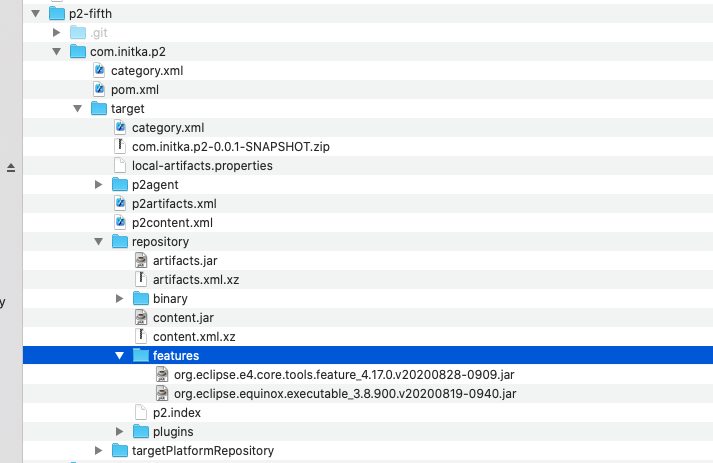Select com.initka.p2-0.0.1-SNAPSHOT.zip file name

click(x=231, y=147)
